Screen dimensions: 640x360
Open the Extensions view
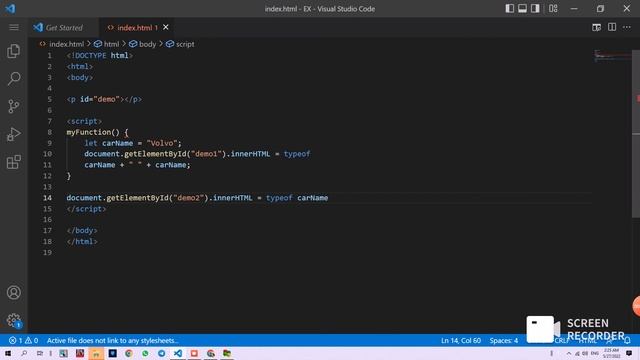point(13,162)
